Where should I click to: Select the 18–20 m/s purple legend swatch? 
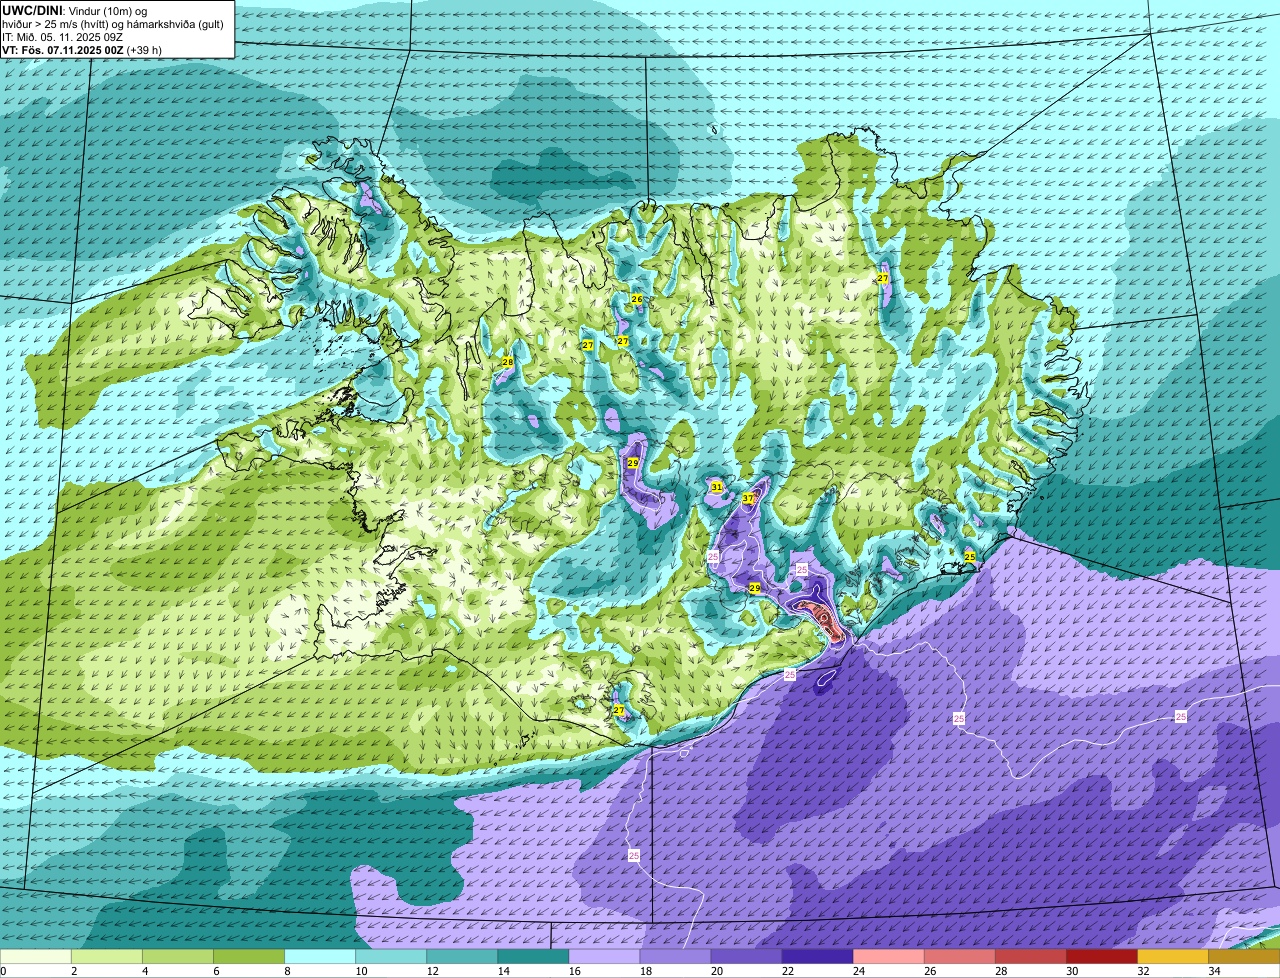tap(675, 957)
